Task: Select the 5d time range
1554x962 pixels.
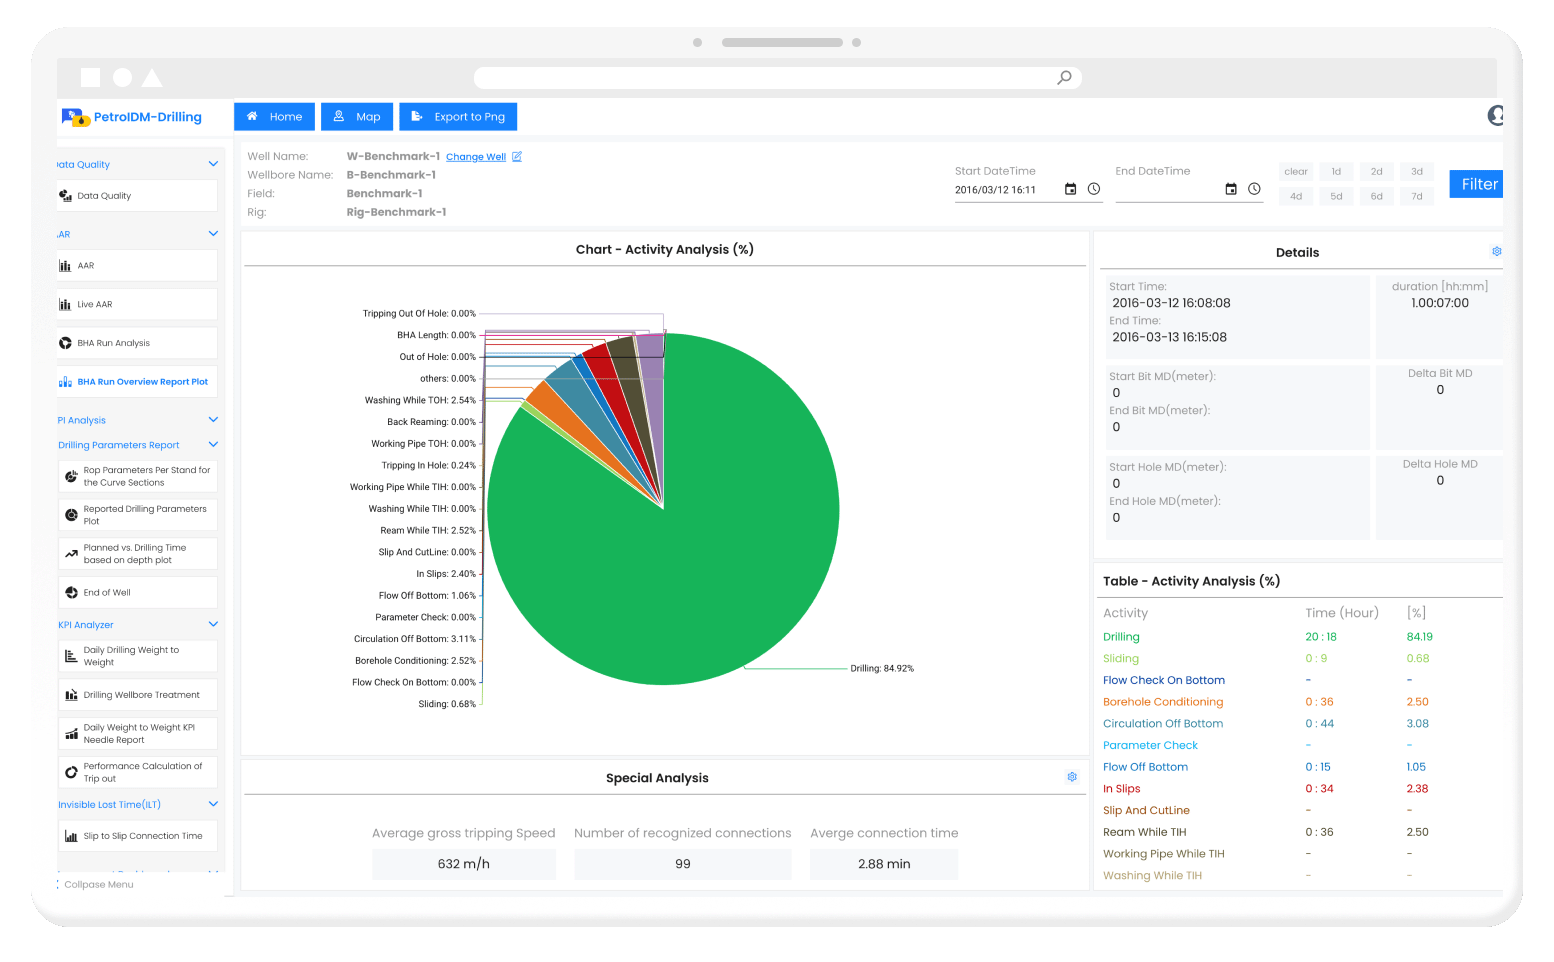Action: (1336, 197)
